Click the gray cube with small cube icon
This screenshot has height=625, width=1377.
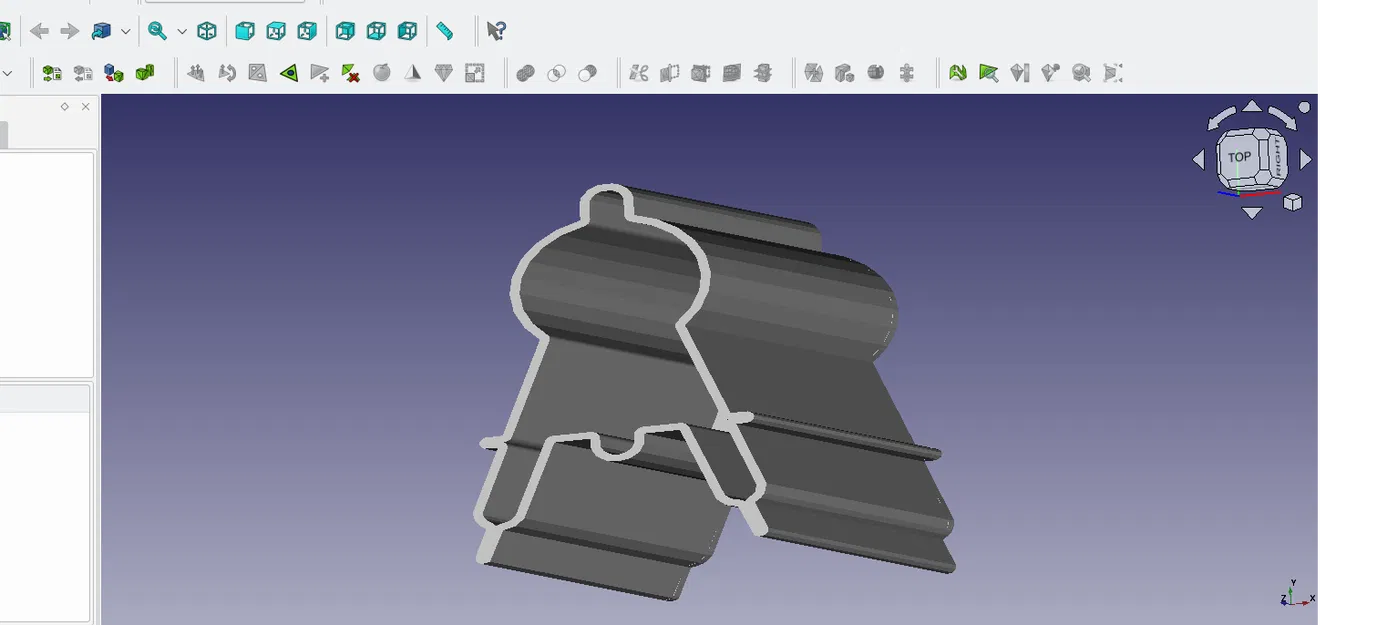coord(845,73)
